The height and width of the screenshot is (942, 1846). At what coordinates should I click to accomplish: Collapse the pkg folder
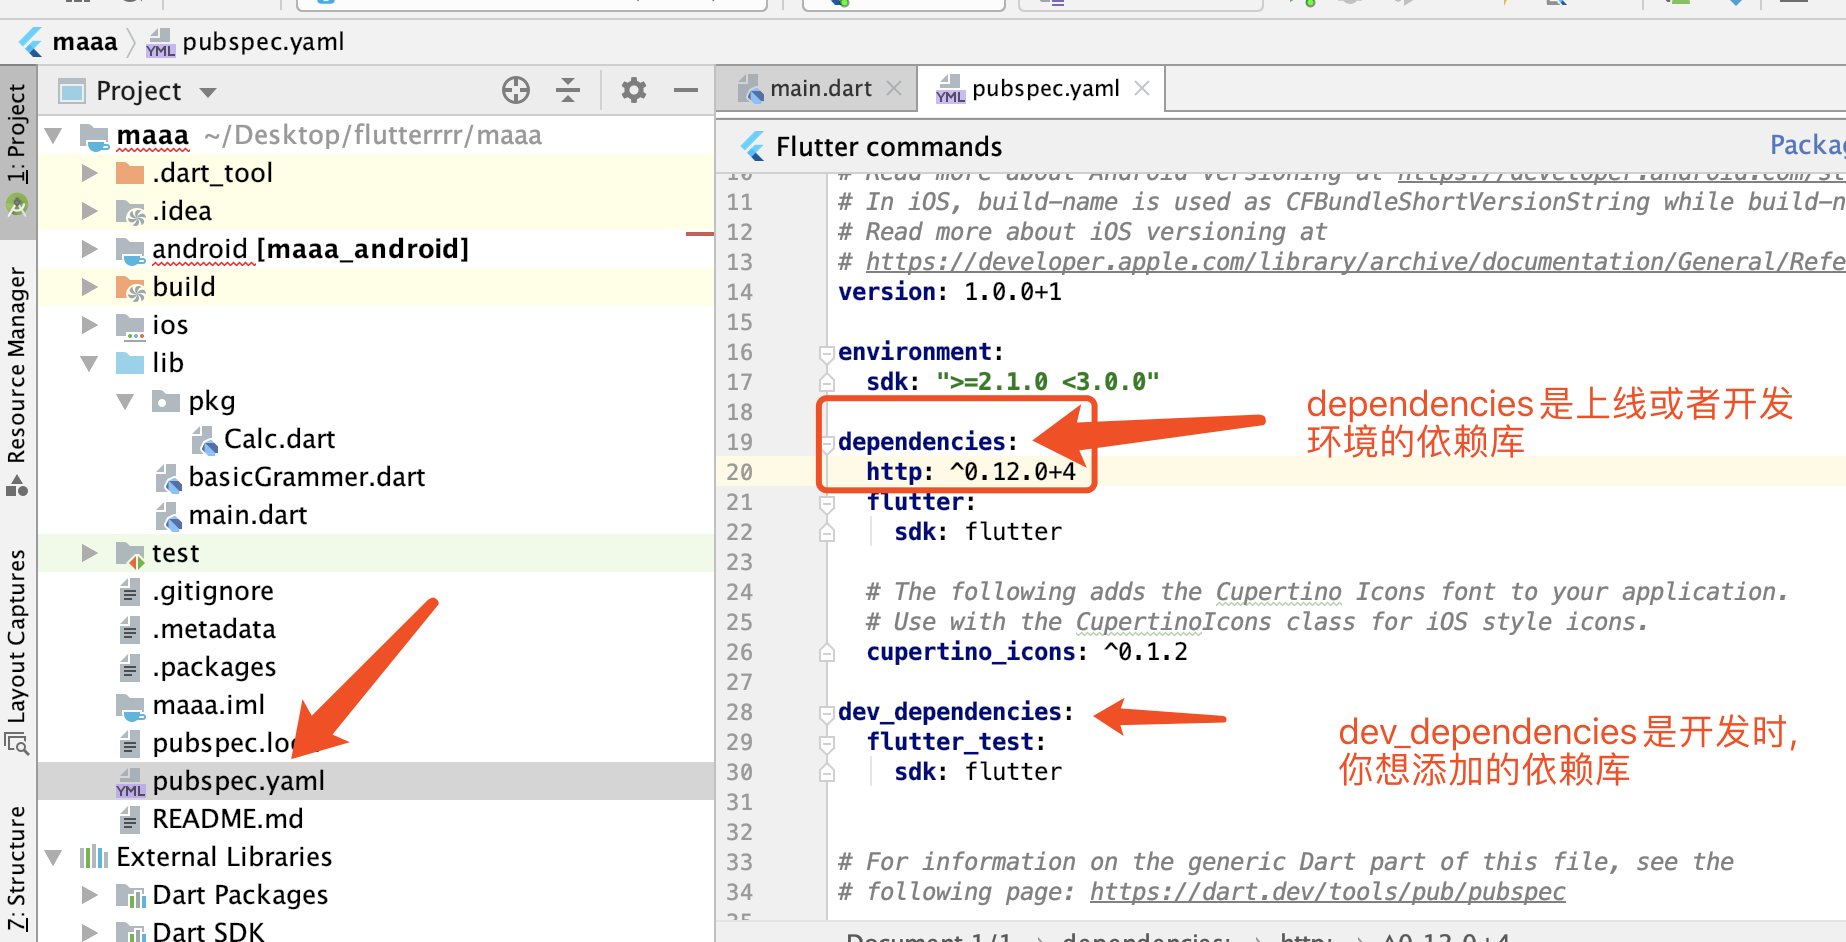(x=126, y=401)
